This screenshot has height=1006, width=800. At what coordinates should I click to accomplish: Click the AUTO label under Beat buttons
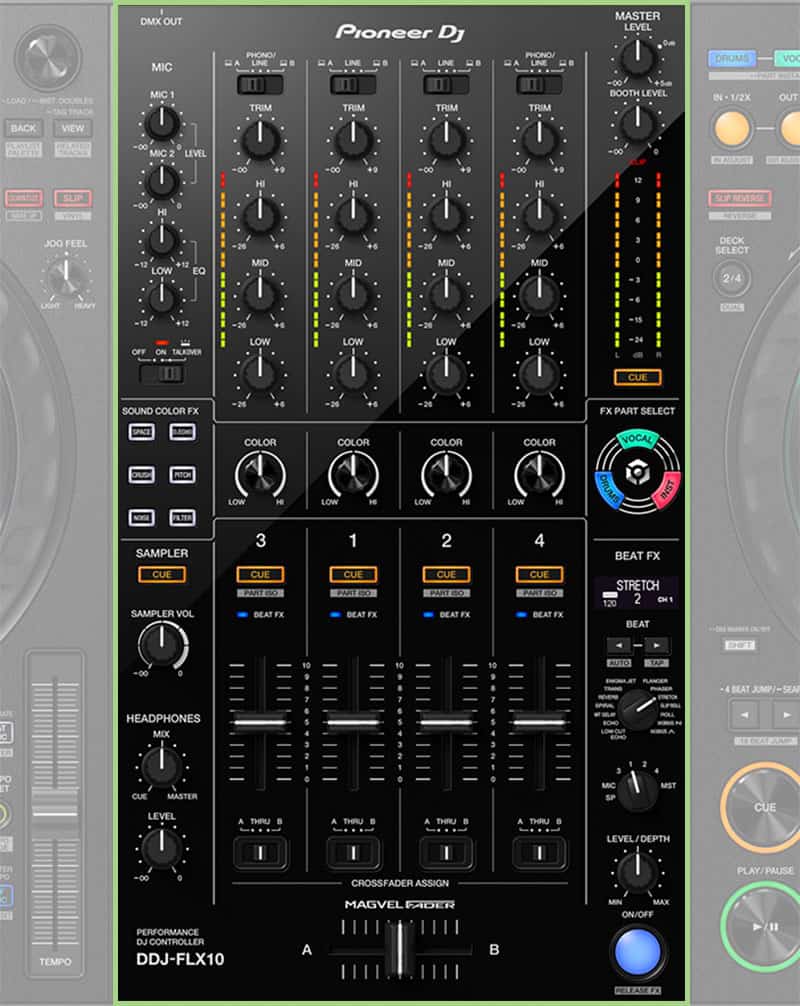[618, 663]
